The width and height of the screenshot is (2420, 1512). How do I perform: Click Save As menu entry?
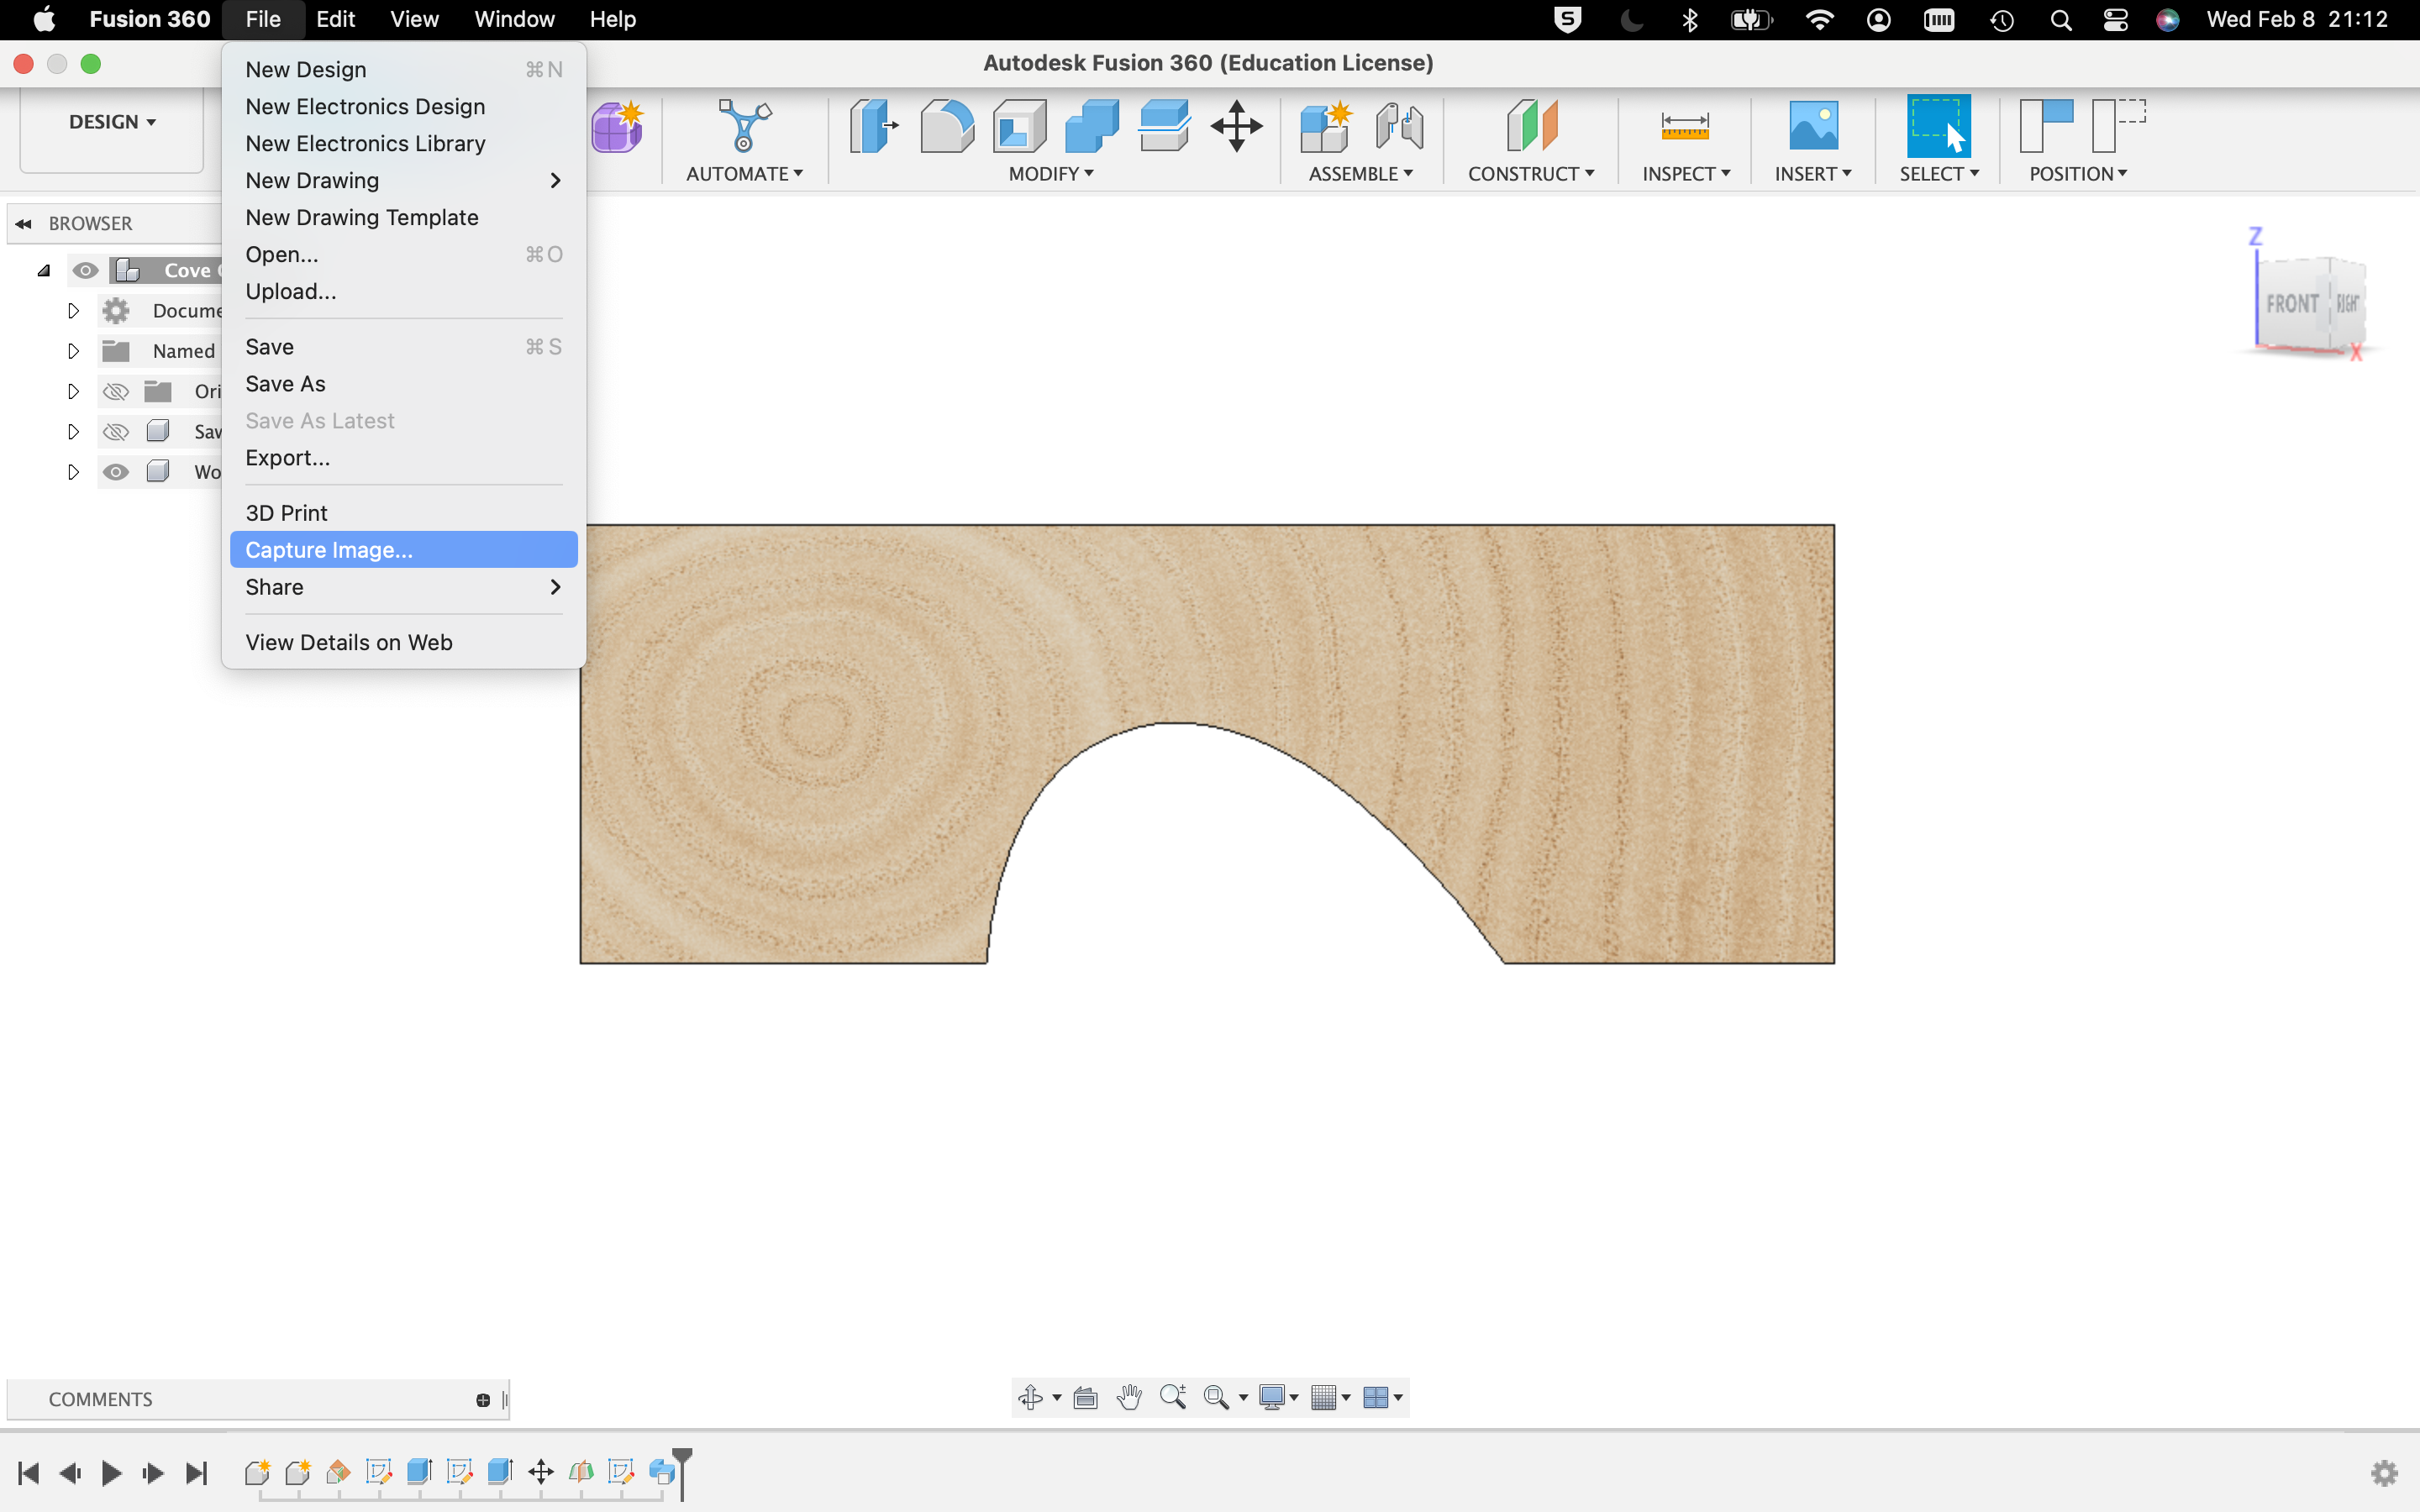[x=285, y=384]
